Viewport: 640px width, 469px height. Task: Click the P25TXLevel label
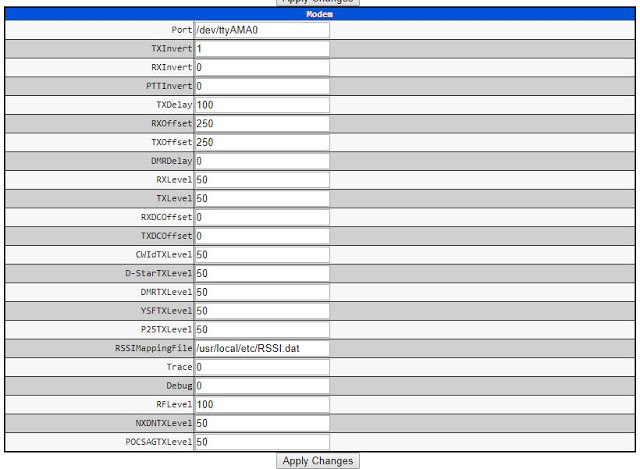point(166,330)
